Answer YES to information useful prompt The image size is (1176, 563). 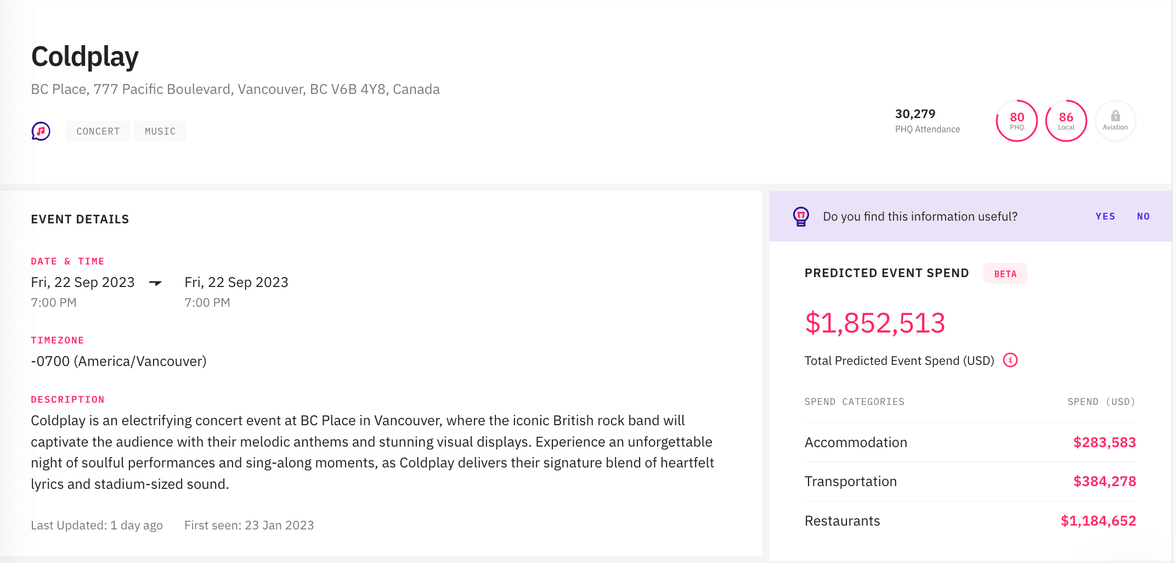pyautogui.click(x=1105, y=216)
